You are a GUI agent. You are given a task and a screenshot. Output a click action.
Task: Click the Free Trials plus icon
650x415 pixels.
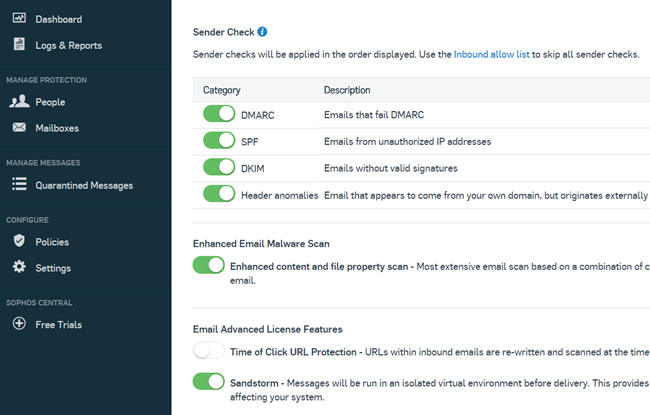18,325
